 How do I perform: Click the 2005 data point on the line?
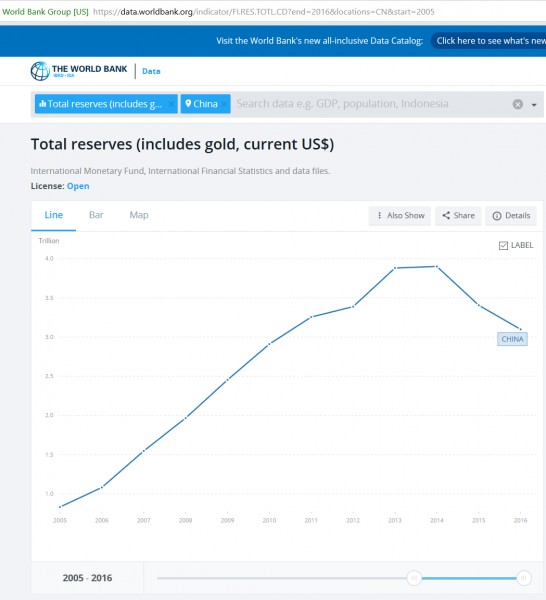pyautogui.click(x=60, y=507)
